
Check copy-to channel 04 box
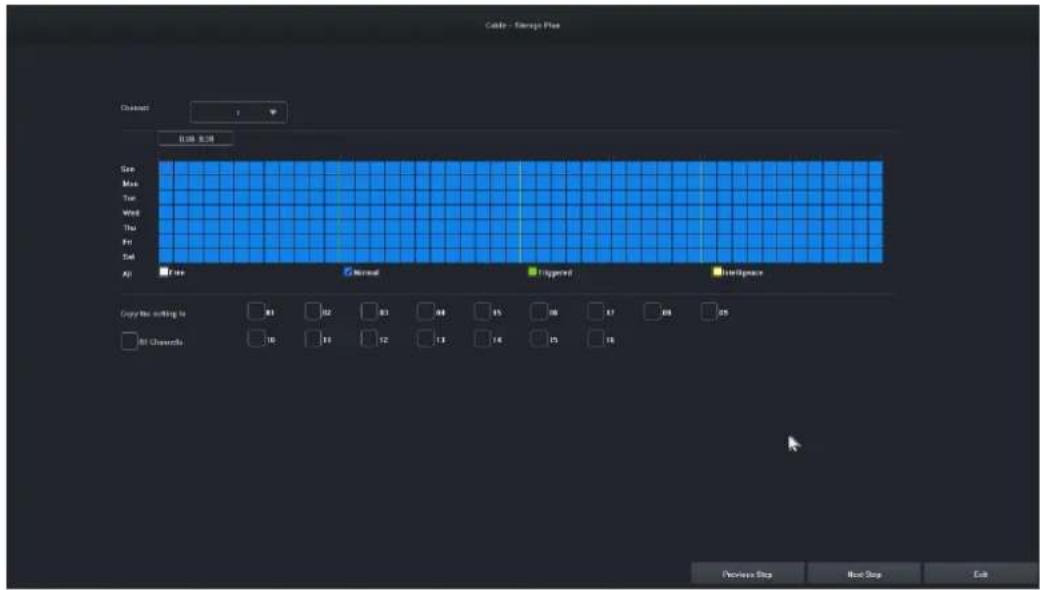(426, 312)
